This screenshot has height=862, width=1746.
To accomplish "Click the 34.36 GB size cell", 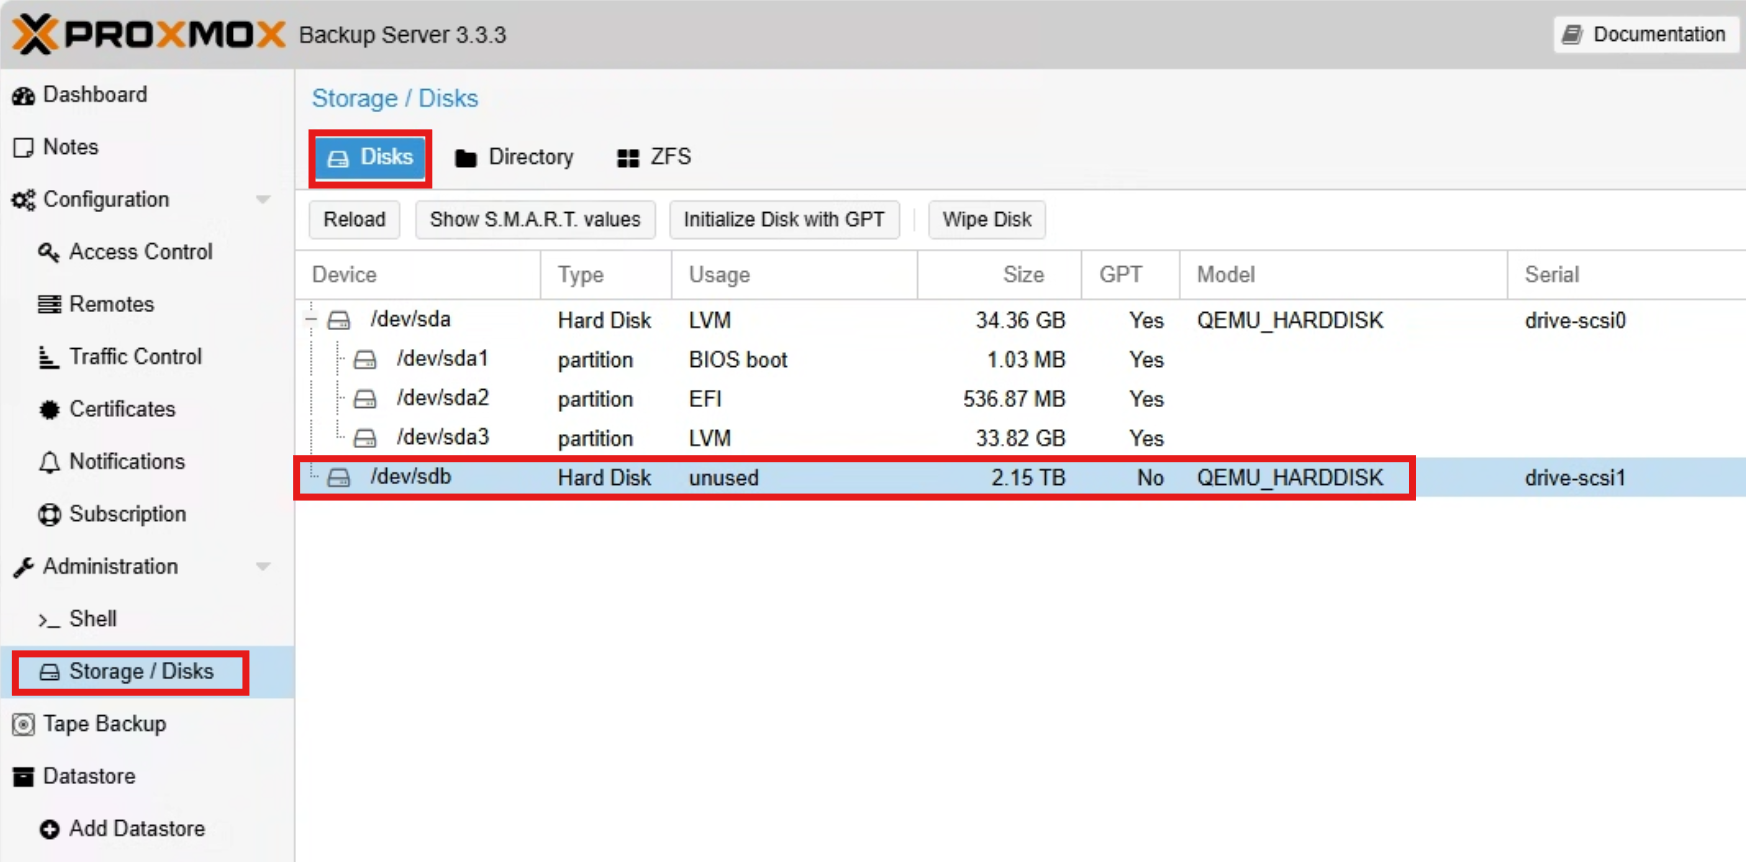I will coord(1021,321).
